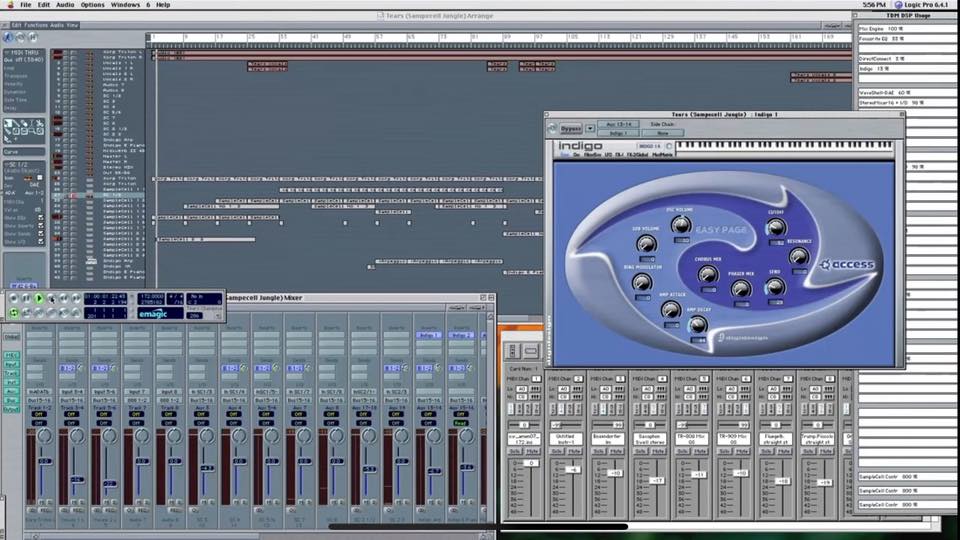Toggle the green Cycle button in transport
Image resolution: width=960 pixels, height=540 pixels.
pos(15,313)
